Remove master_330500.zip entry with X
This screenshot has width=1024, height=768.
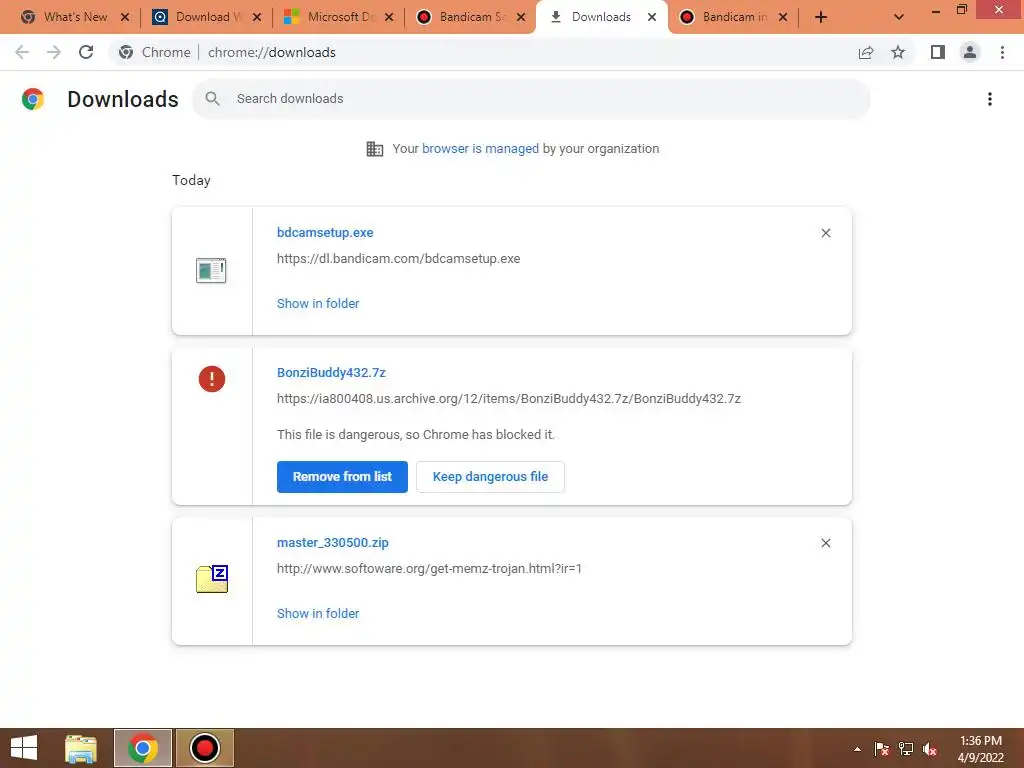tap(826, 543)
